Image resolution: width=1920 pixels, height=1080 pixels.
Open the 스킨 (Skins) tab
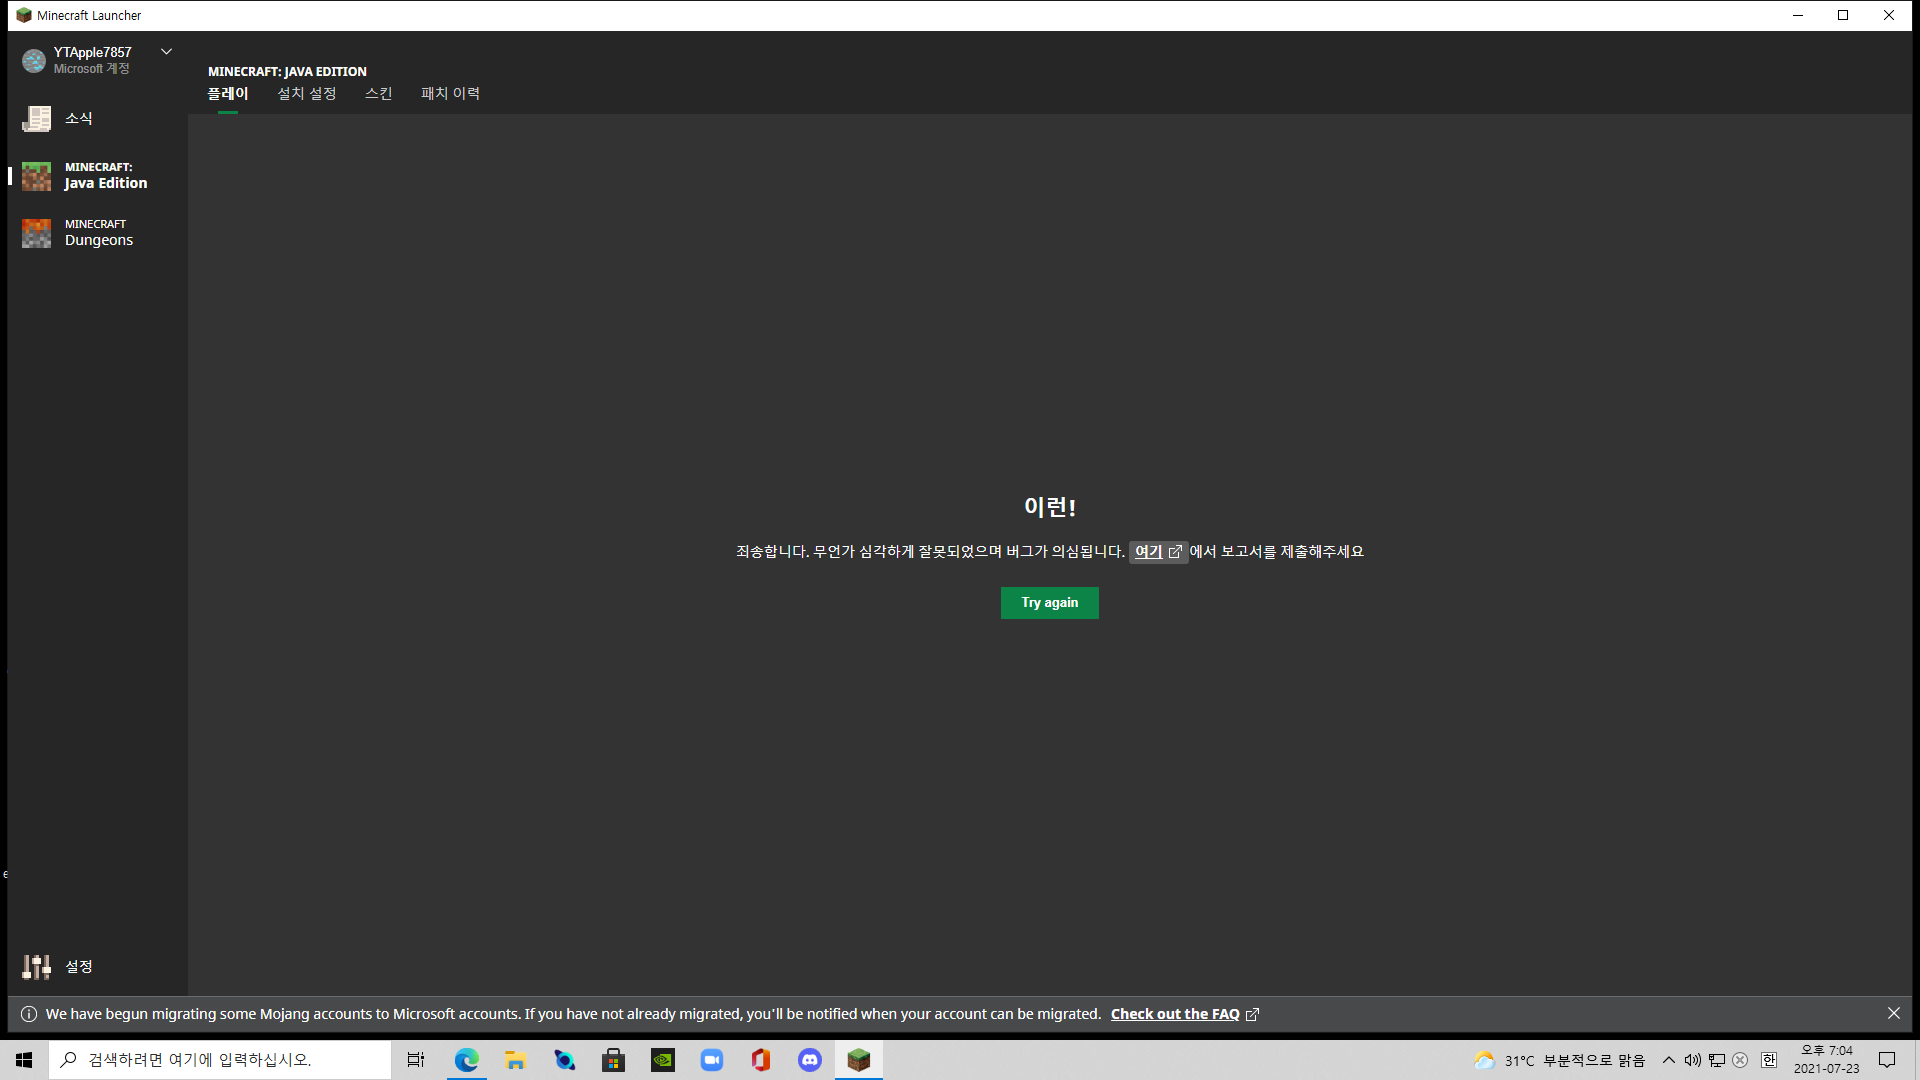[379, 94]
